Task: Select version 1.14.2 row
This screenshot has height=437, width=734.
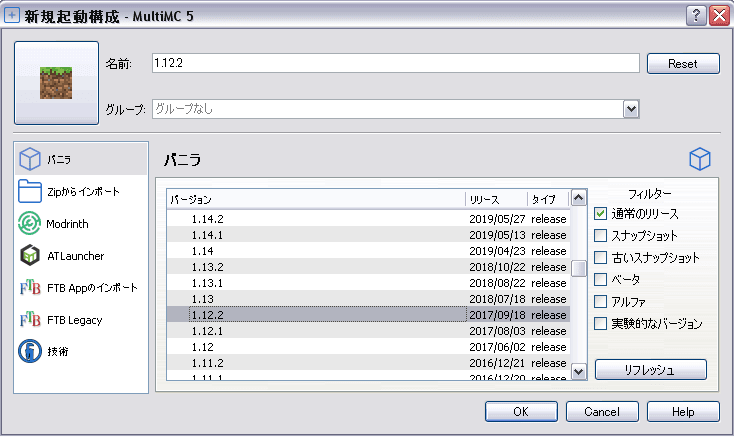Action: pos(368,219)
